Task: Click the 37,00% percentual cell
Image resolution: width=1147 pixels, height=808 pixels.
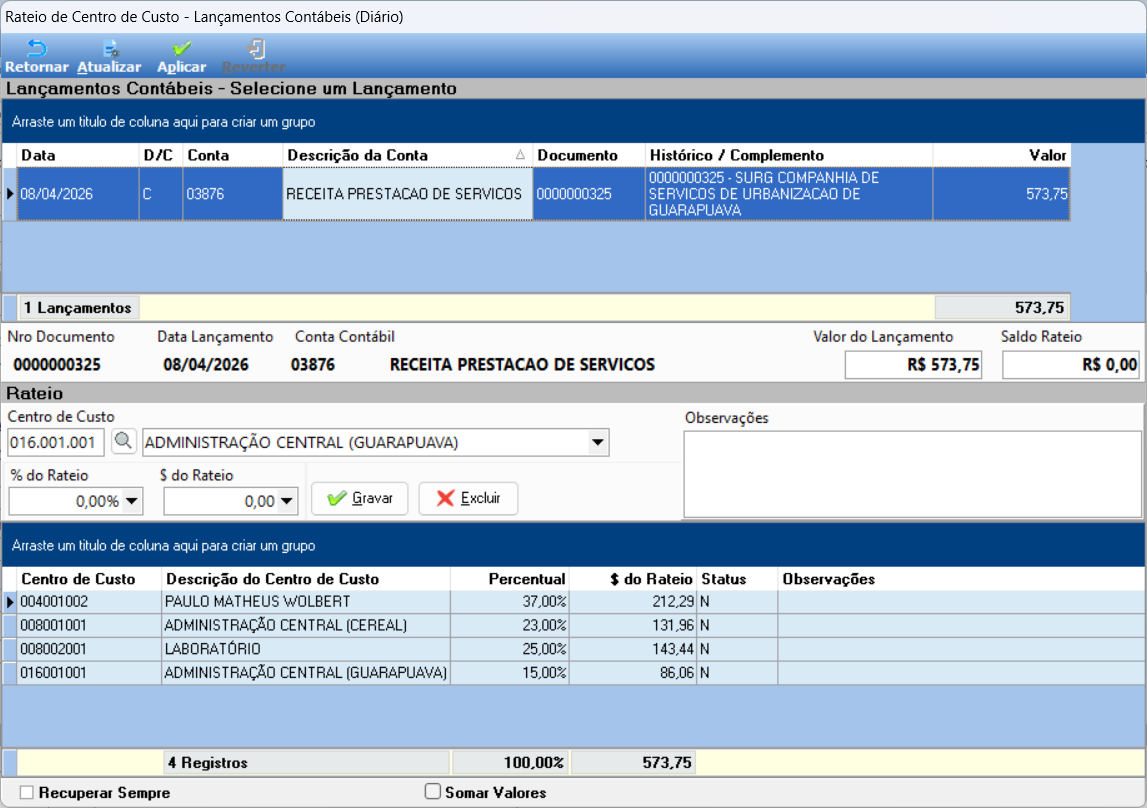Action: tap(510, 602)
